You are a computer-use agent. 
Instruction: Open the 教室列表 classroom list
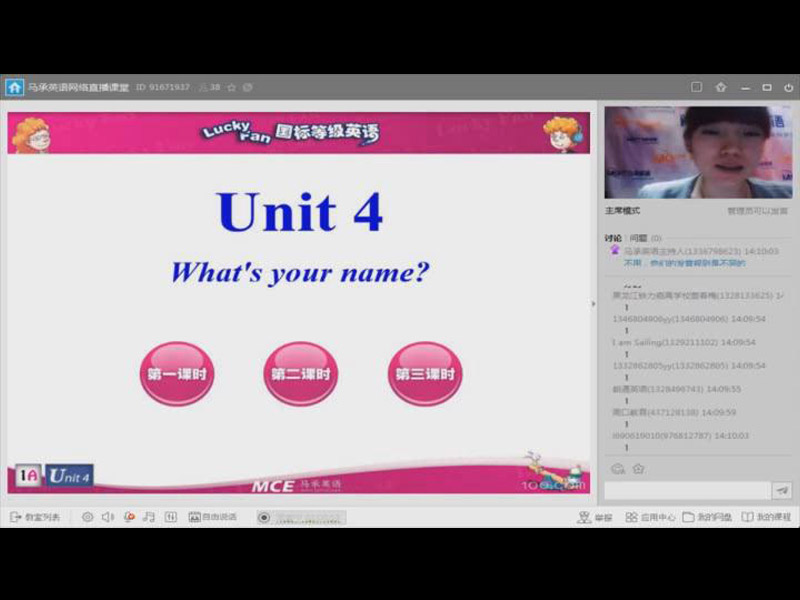pos(35,517)
